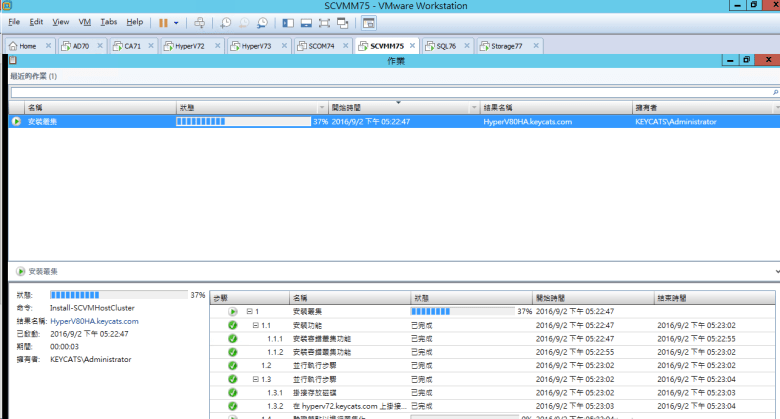Click the Send Ctrl+Alt+Del toolbar icon

pos(199,22)
